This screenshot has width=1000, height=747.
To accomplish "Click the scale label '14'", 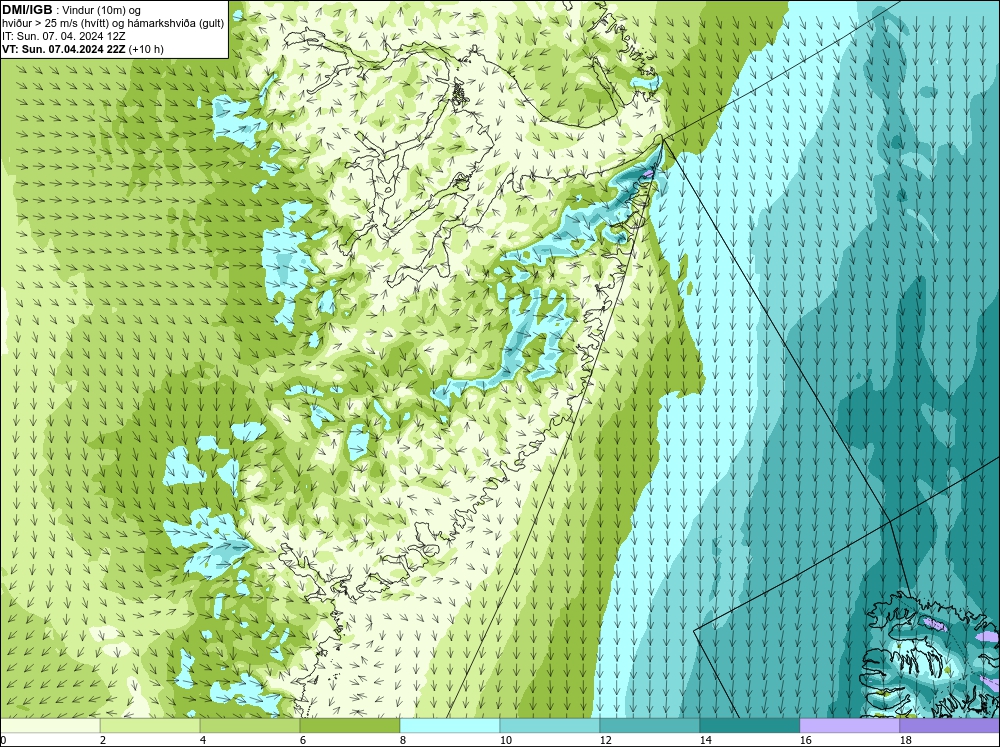I will tap(705, 740).
